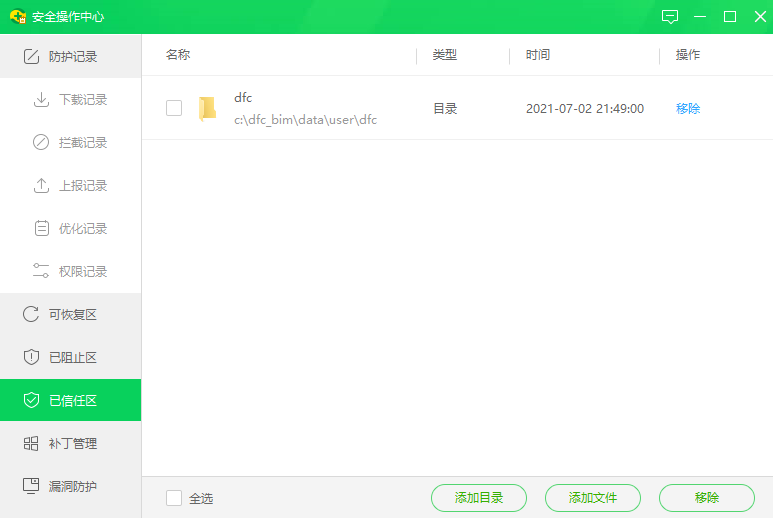773x518 pixels.
Task: Open the feedback message icon in title bar
Action: tap(670, 17)
